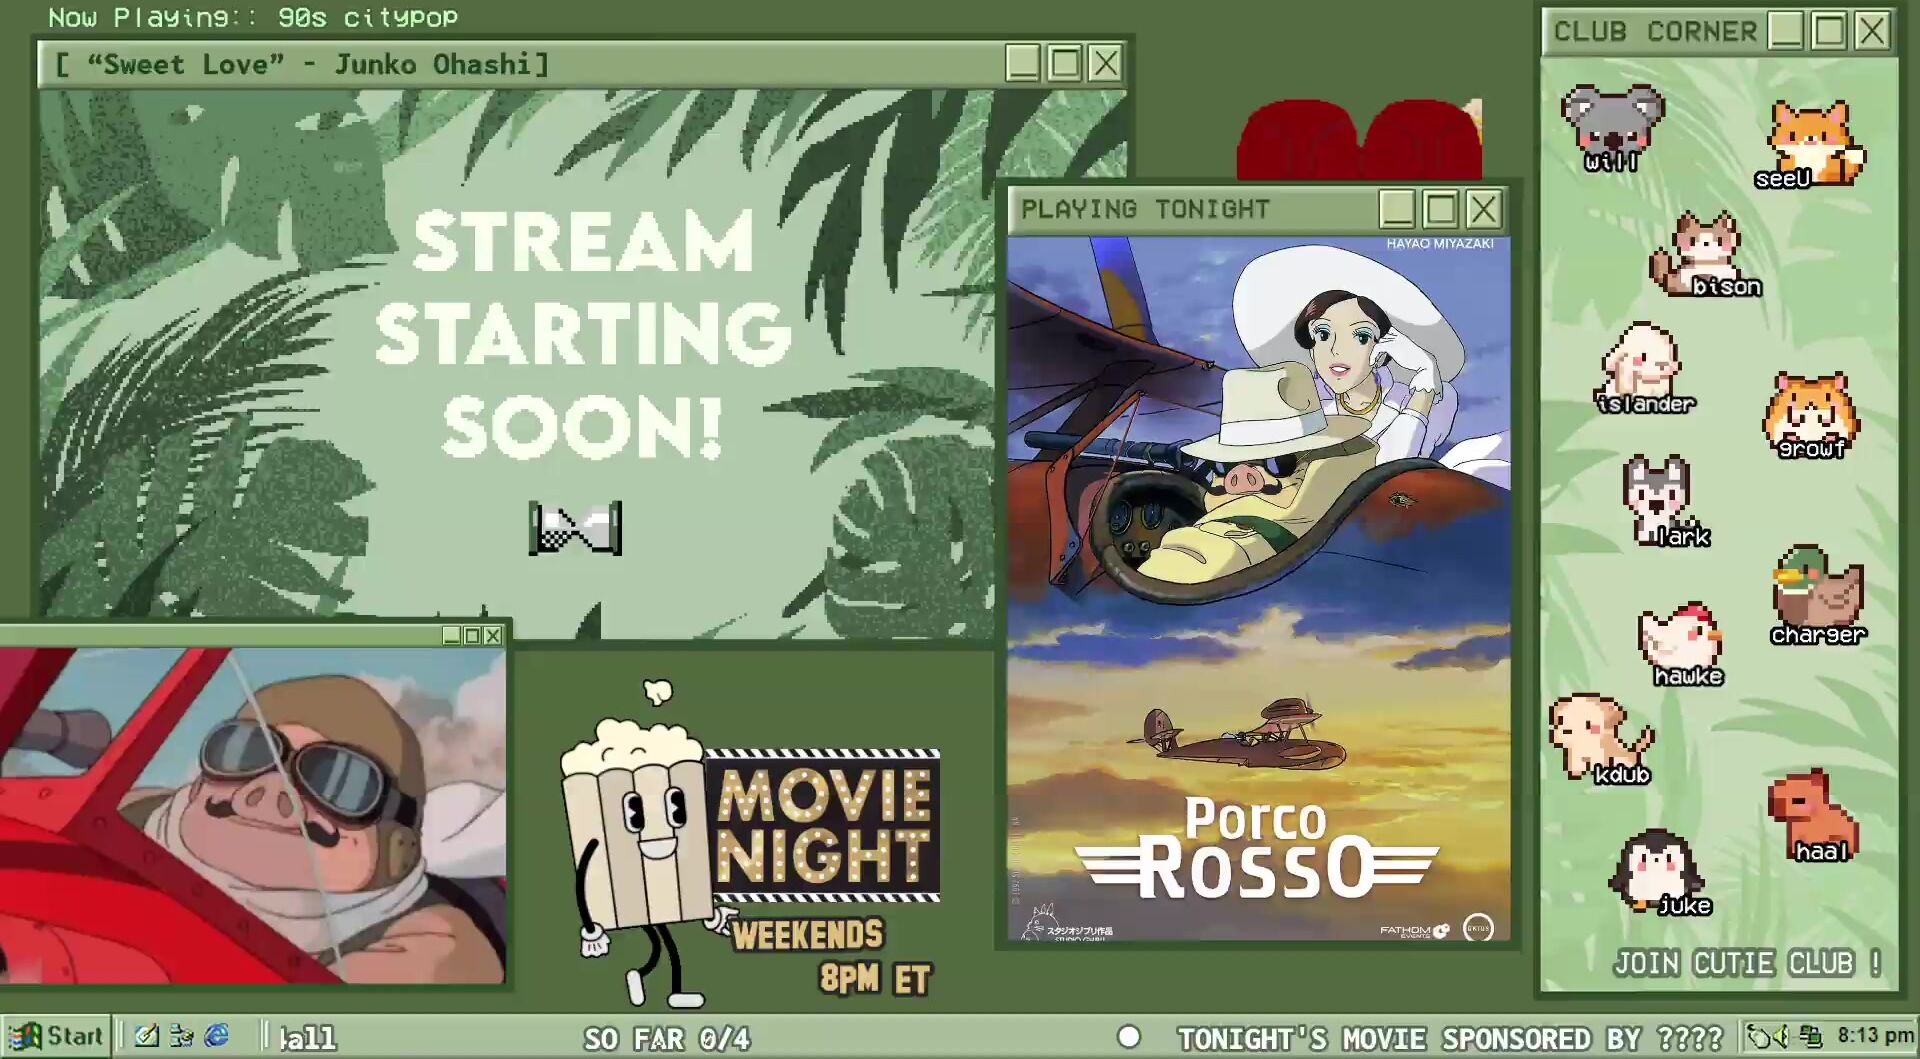The height and width of the screenshot is (1059, 1920).
Task: Click the network connection tray icon
Action: click(x=1810, y=1036)
